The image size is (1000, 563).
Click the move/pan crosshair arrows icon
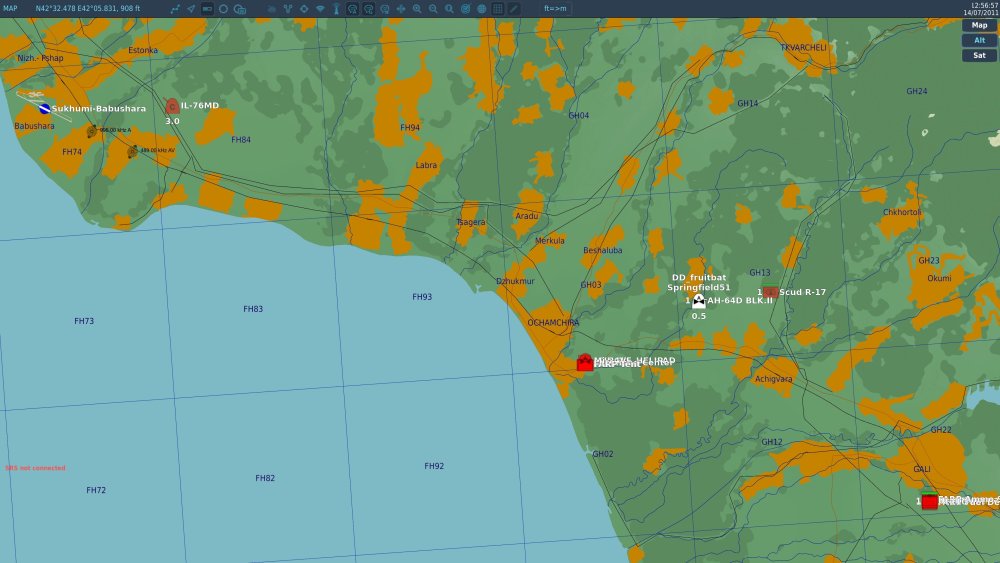click(400, 8)
